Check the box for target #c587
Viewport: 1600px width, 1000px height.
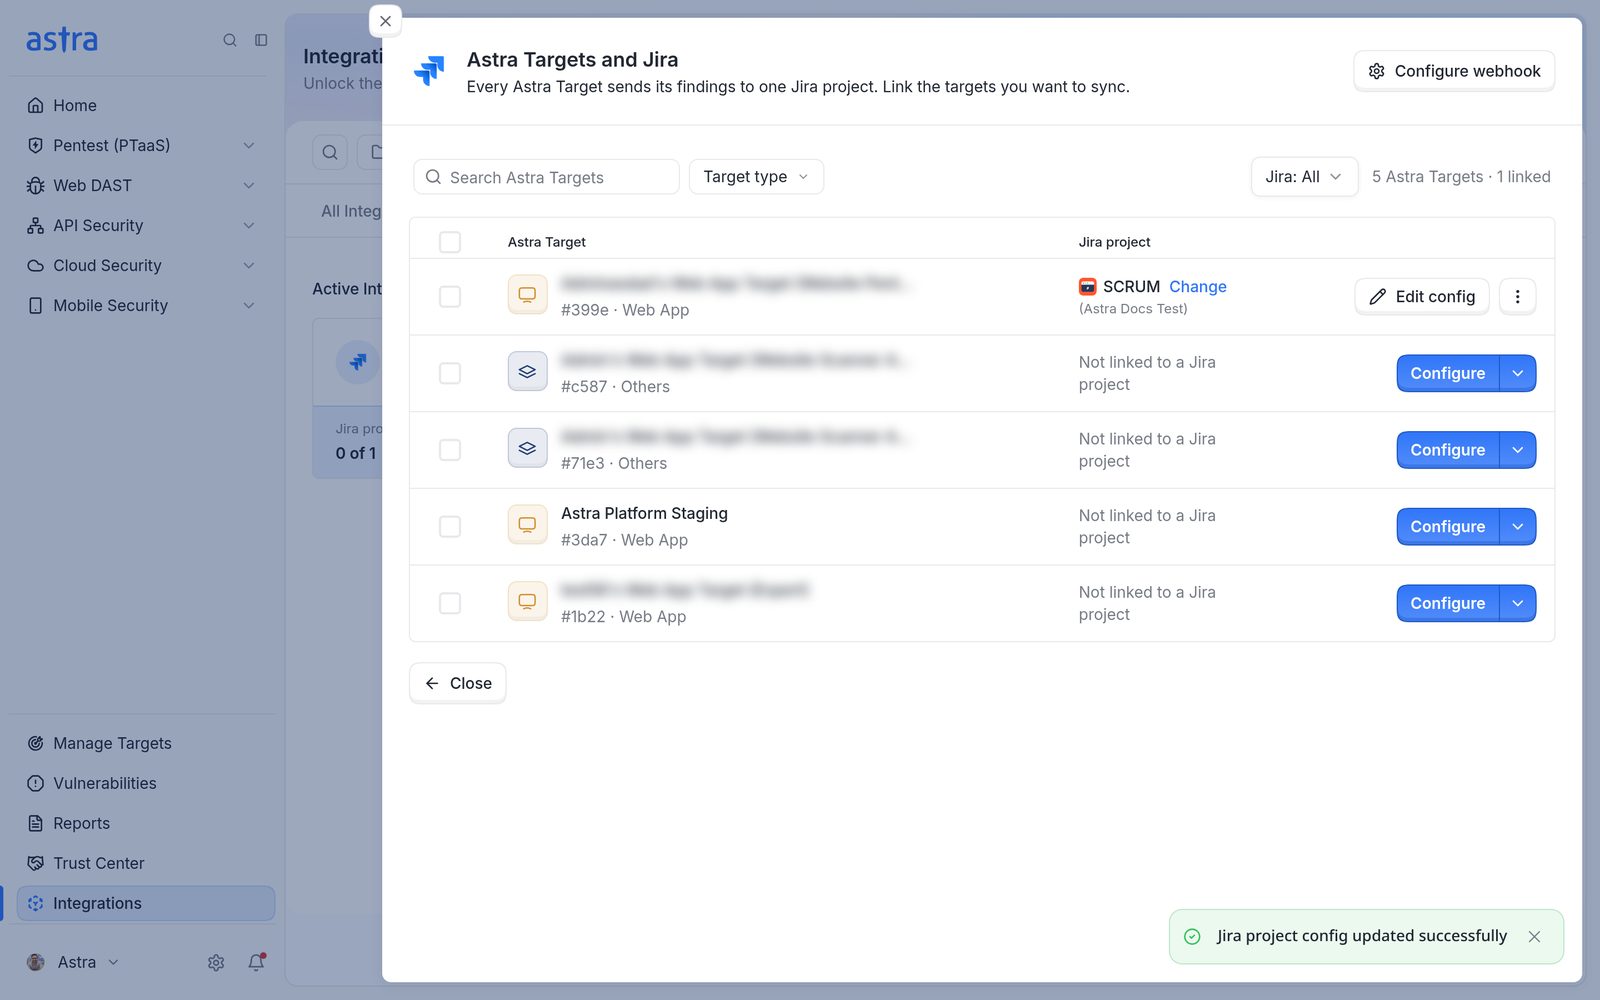pyautogui.click(x=450, y=373)
